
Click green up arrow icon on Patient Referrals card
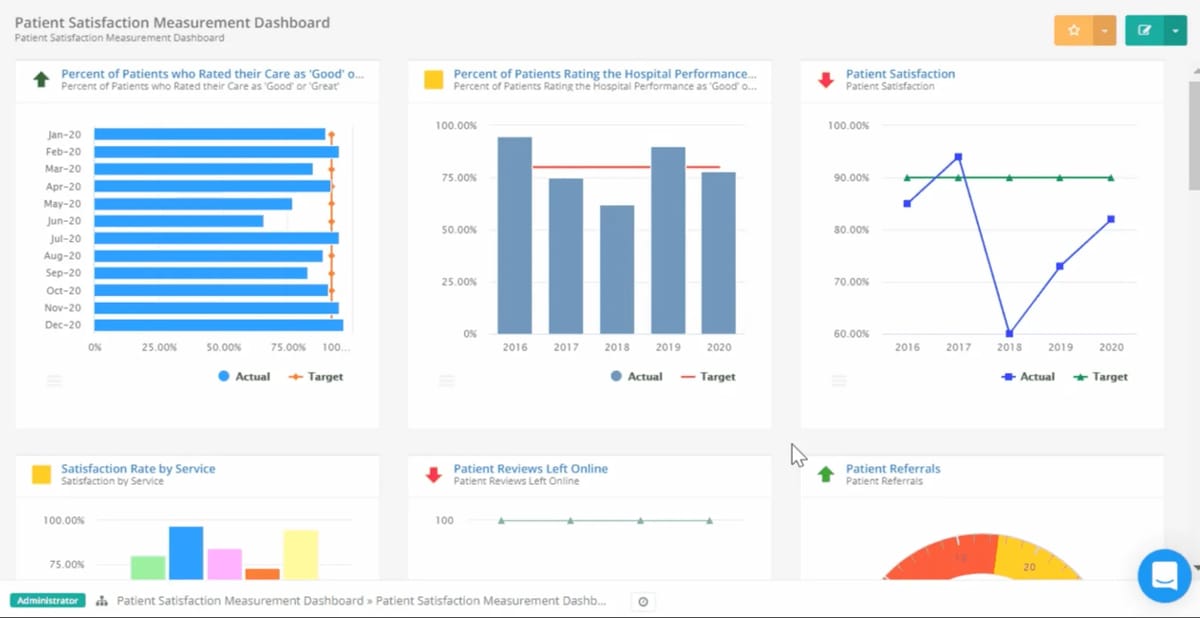826,474
